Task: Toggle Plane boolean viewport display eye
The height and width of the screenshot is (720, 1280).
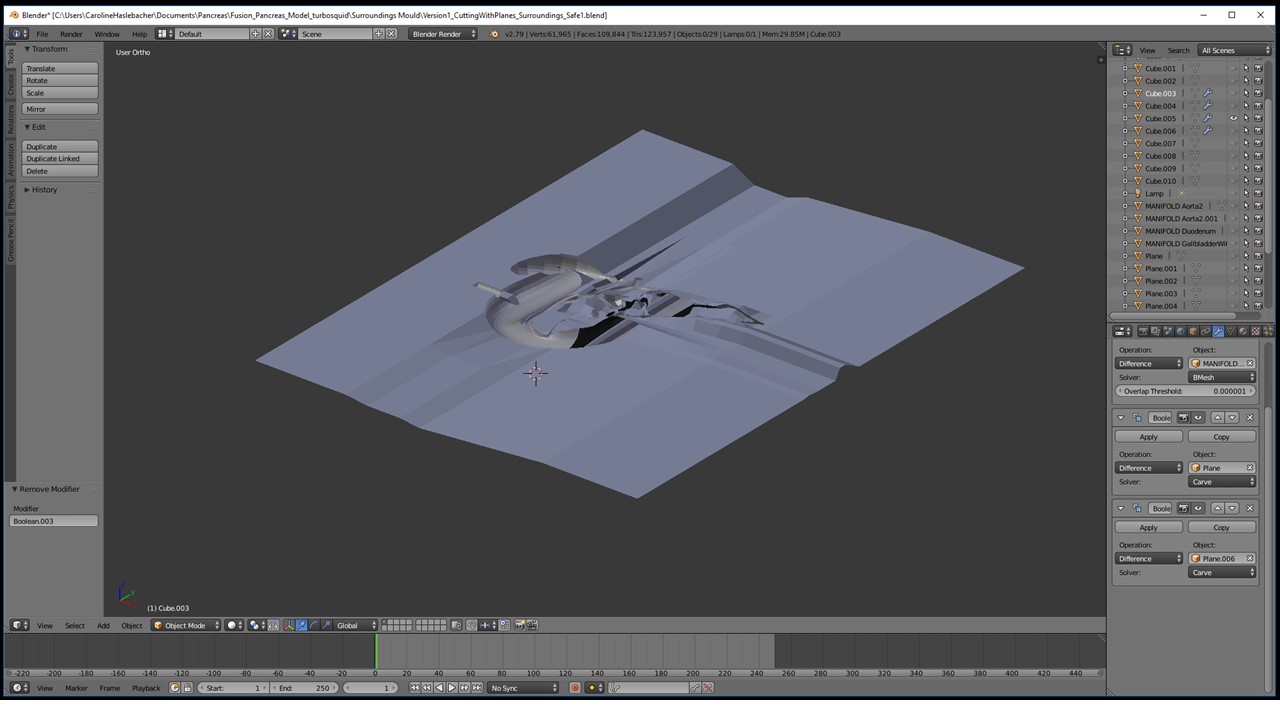Action: (x=1198, y=417)
